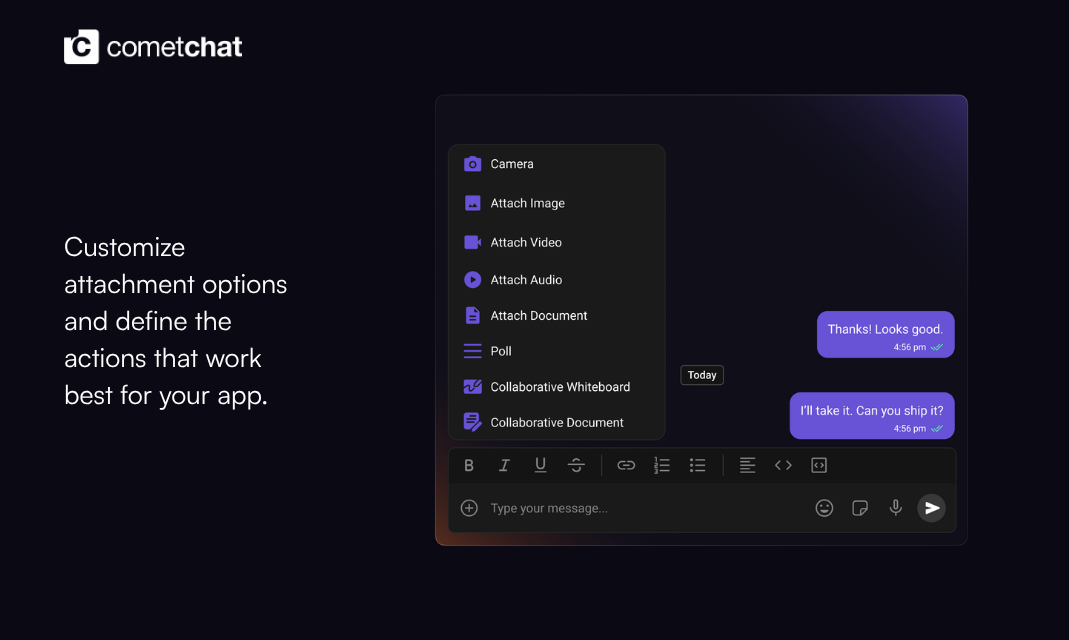This screenshot has width=1069, height=640.
Task: Click inside the Type your message field
Action: coord(560,508)
